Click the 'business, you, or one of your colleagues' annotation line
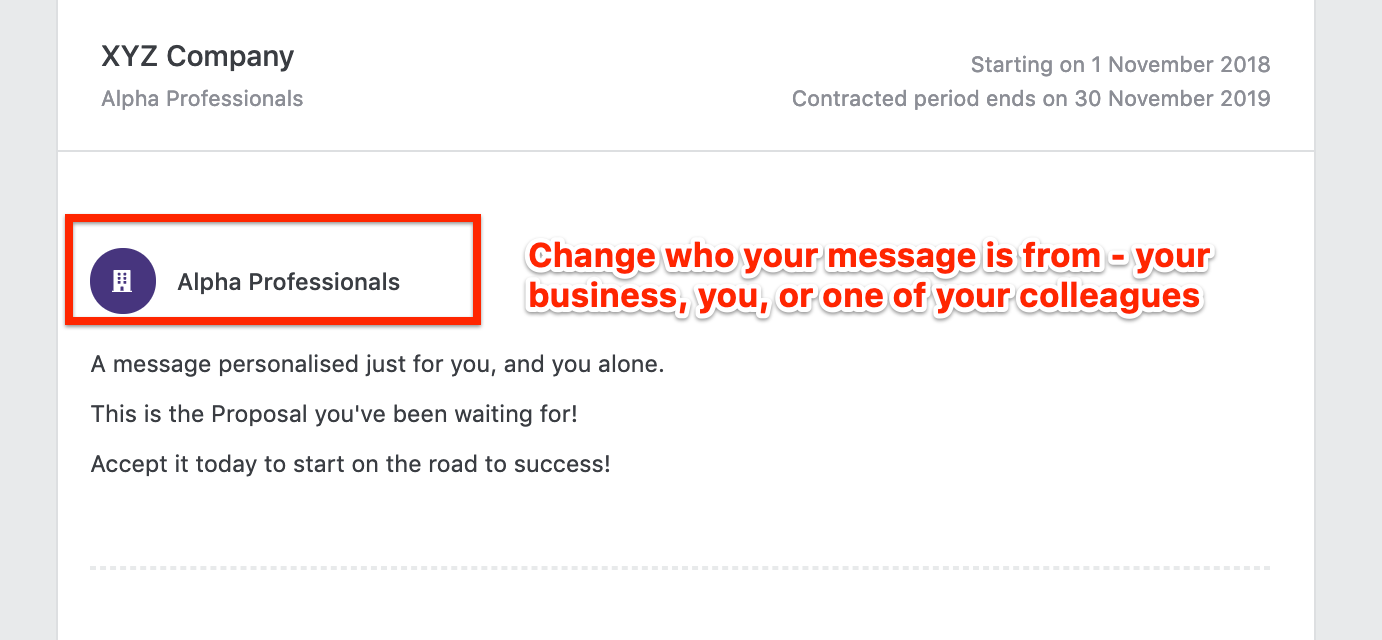 click(864, 296)
